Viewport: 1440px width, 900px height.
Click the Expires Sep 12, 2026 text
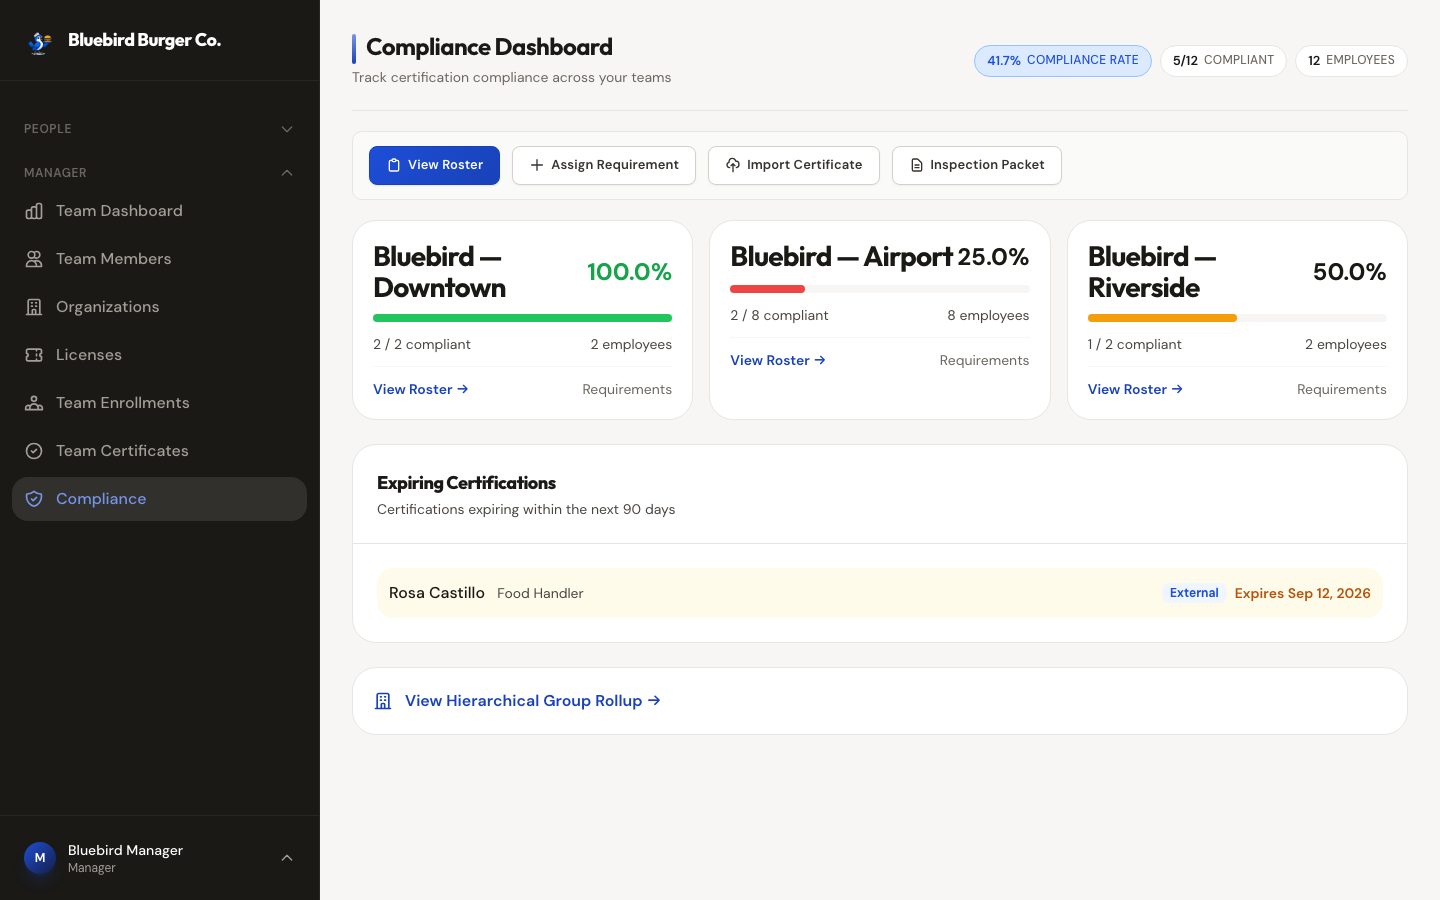[1302, 593]
